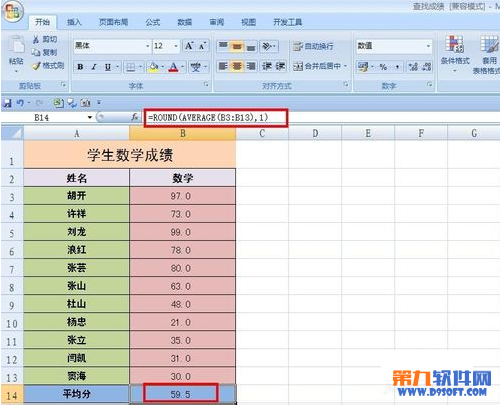Open the 字体 dialog launcher
Image resolution: width=500 pixels, height=407 pixels.
click(x=206, y=84)
